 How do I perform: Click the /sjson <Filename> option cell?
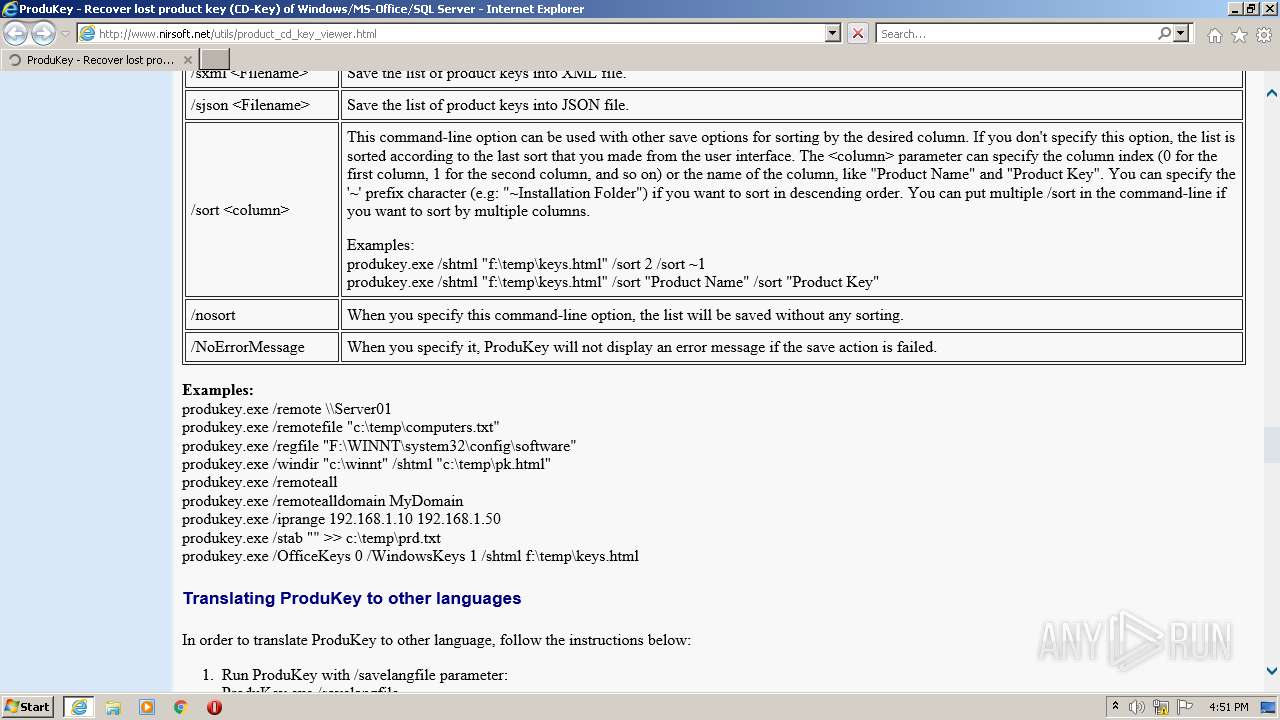pyautogui.click(x=262, y=105)
